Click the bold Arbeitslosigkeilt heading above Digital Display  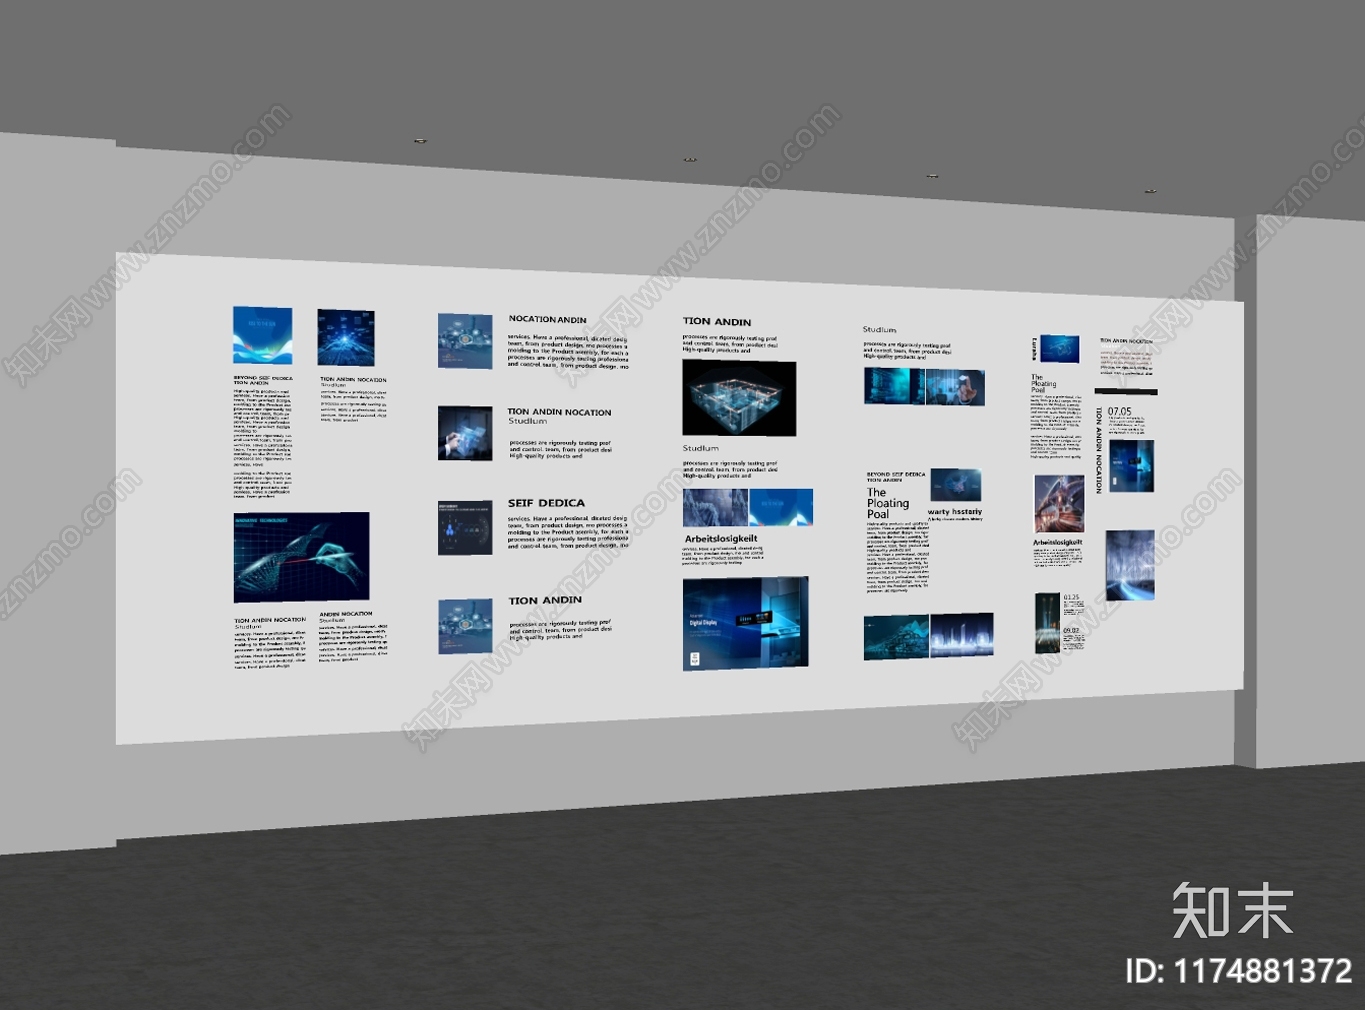[x=721, y=538]
